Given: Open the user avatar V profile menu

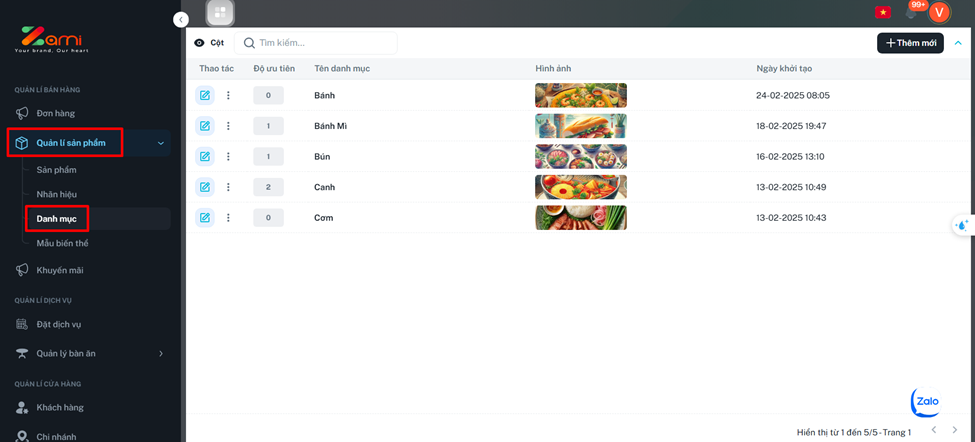Looking at the screenshot, I should point(939,12).
